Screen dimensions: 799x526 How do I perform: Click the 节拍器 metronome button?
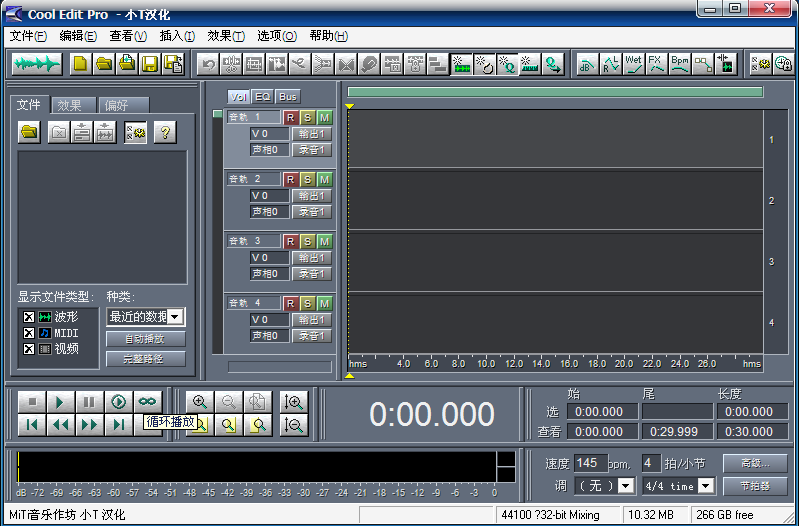(755, 486)
